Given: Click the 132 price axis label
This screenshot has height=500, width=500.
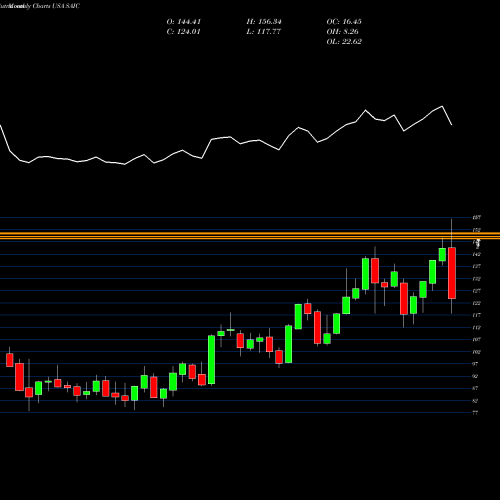Looking at the screenshot, I should (477, 279).
